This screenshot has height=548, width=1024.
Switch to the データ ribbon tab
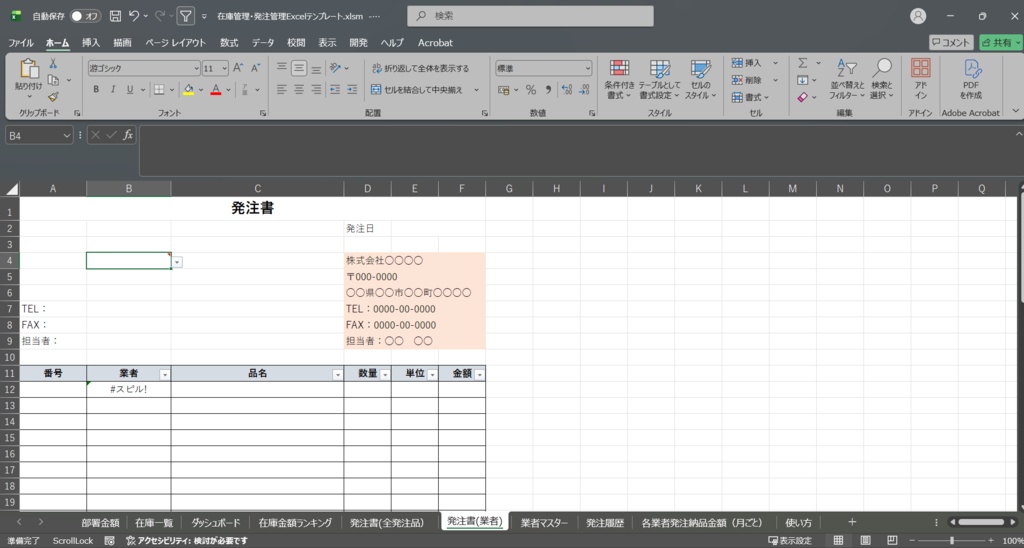pyautogui.click(x=263, y=42)
